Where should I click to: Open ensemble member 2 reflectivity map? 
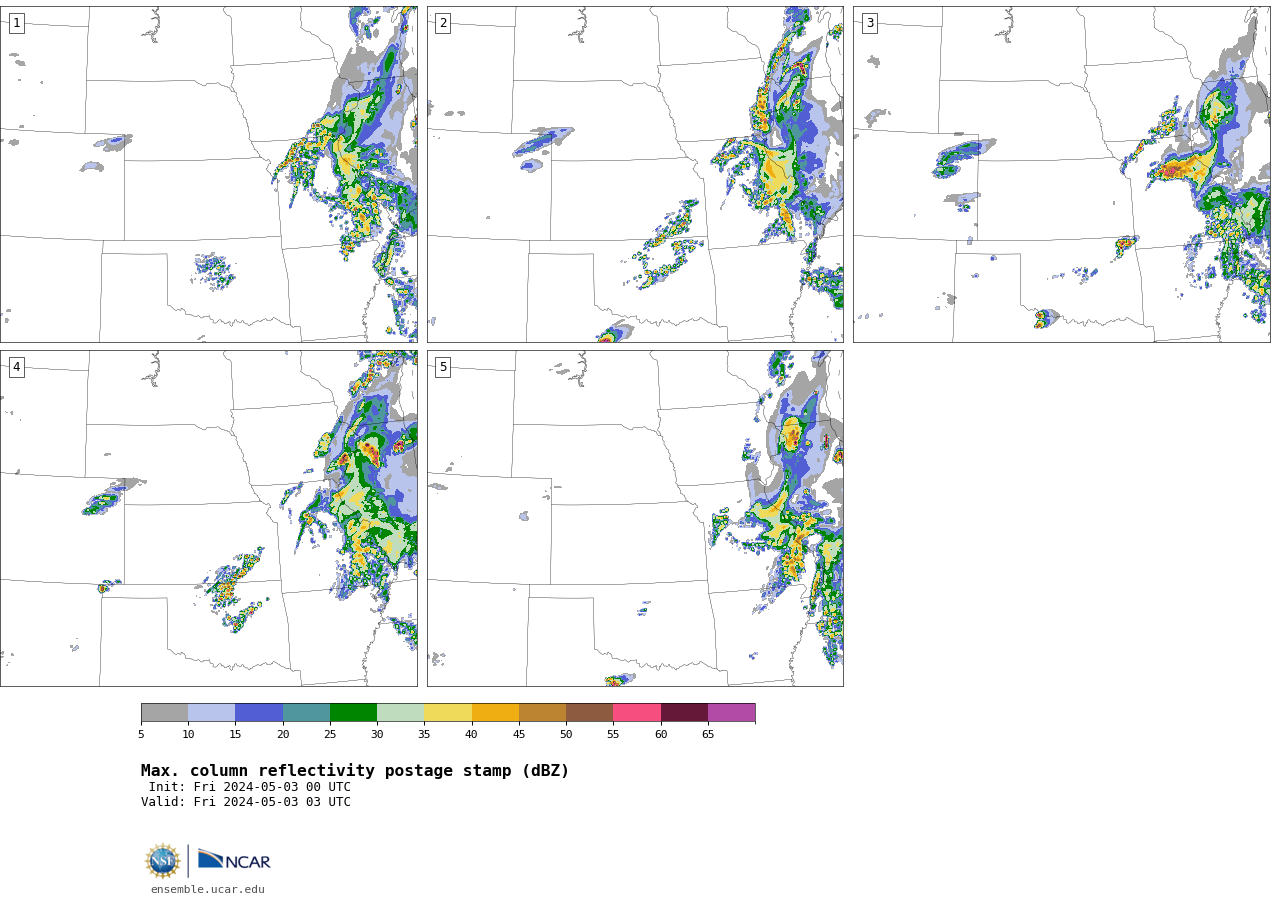[635, 174]
